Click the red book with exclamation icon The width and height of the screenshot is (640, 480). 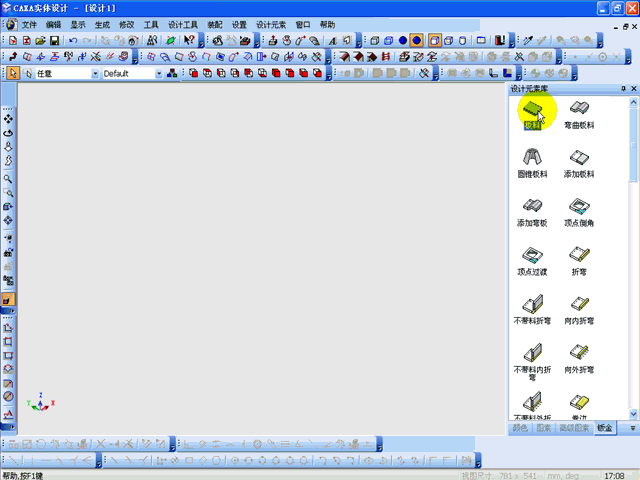pos(500,40)
